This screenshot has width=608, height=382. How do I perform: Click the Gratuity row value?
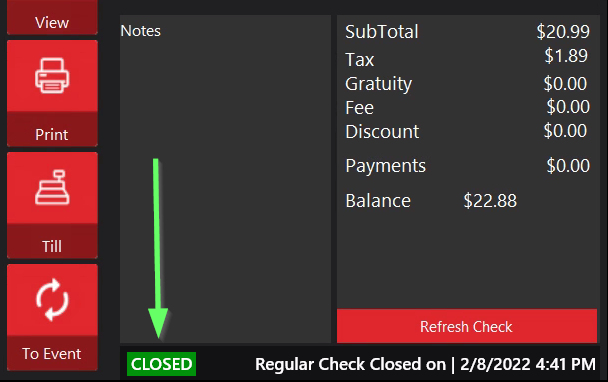pyautogui.click(x=565, y=83)
